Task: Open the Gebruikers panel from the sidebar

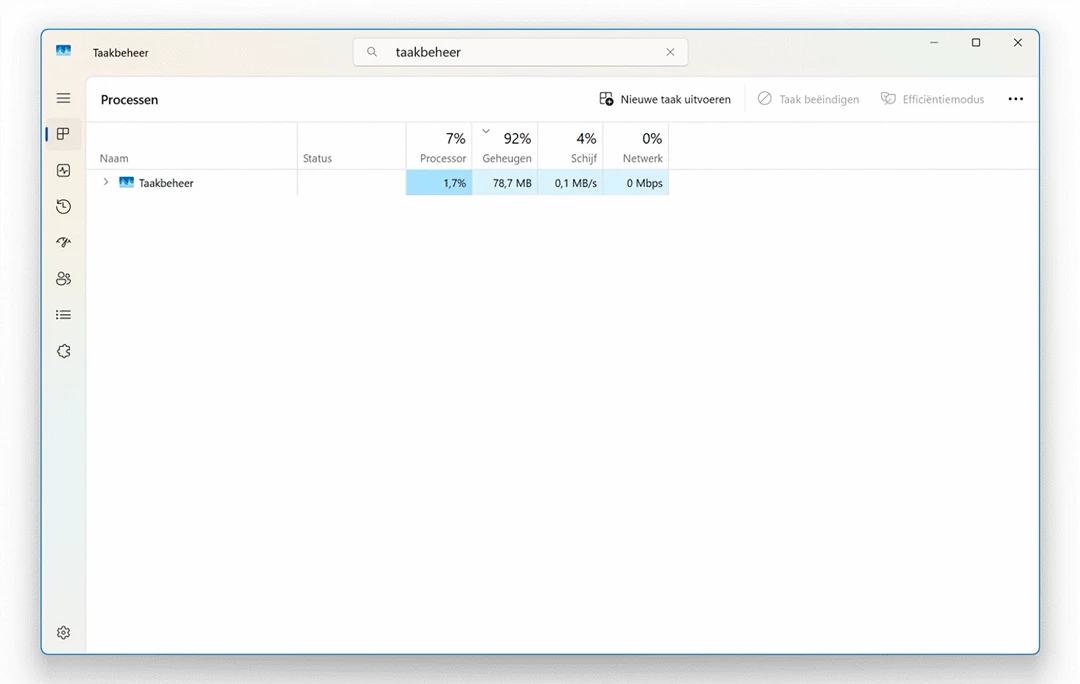Action: 63,279
